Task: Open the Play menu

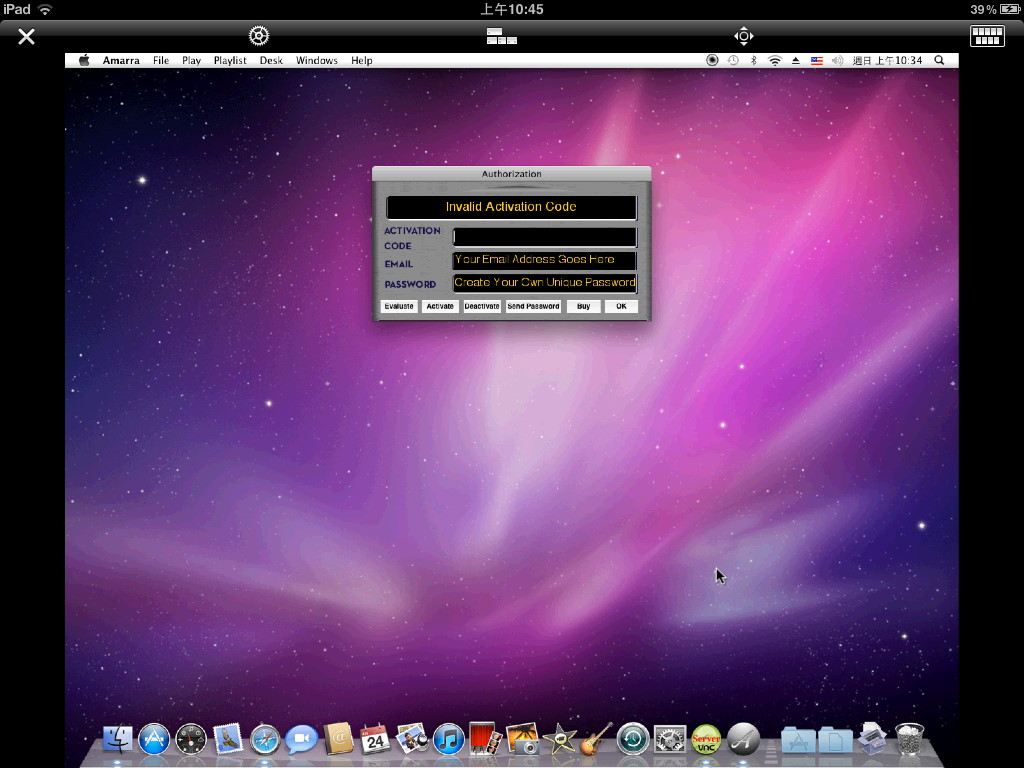Action: 191,60
